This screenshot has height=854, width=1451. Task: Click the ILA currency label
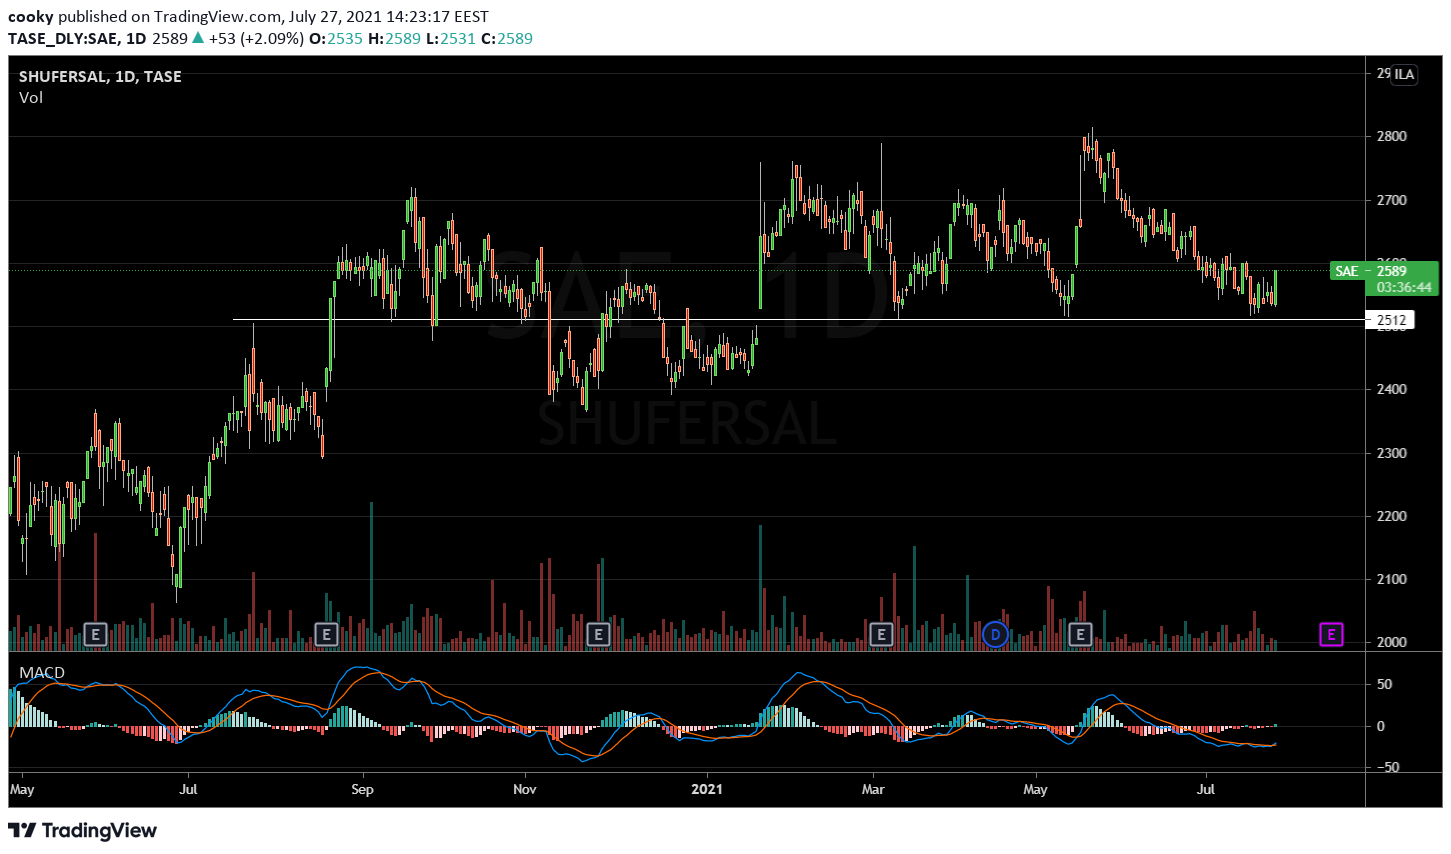[x=1404, y=74]
